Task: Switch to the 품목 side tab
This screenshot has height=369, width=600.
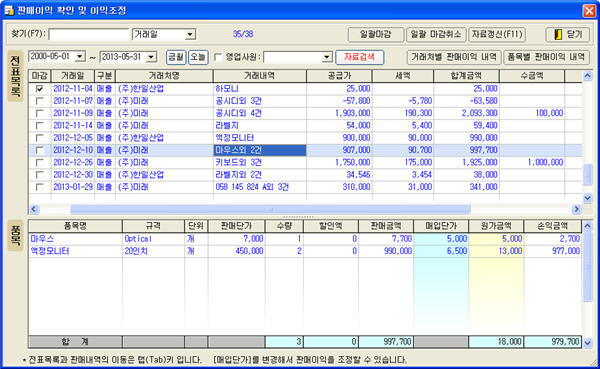Action: pyautogui.click(x=15, y=235)
